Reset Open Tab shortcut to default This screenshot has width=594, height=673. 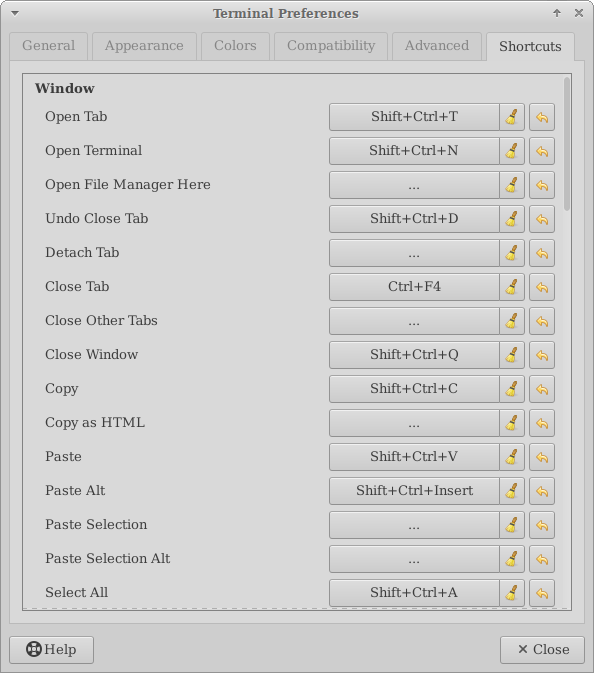pos(542,117)
